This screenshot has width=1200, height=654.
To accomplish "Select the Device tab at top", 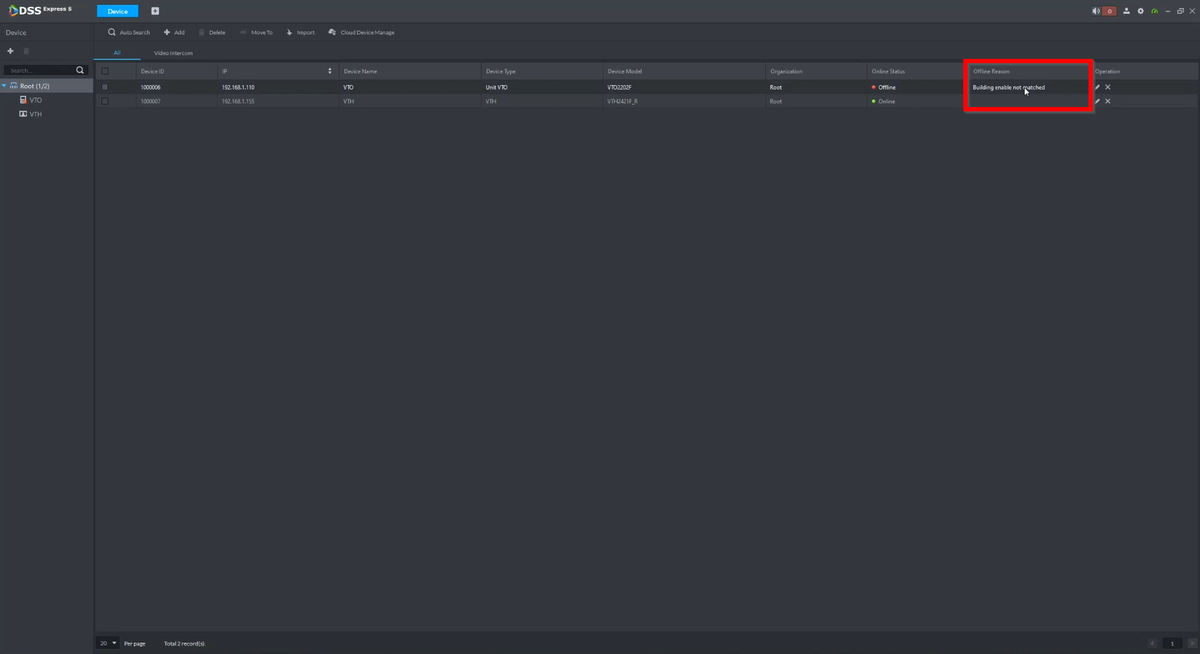I will (x=118, y=11).
